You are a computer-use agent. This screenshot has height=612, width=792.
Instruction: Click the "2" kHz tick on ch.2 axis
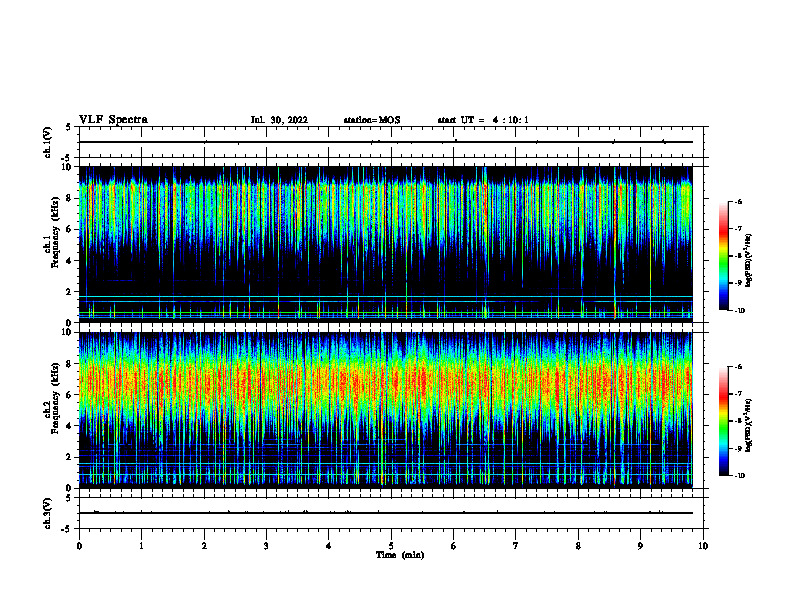69,457
